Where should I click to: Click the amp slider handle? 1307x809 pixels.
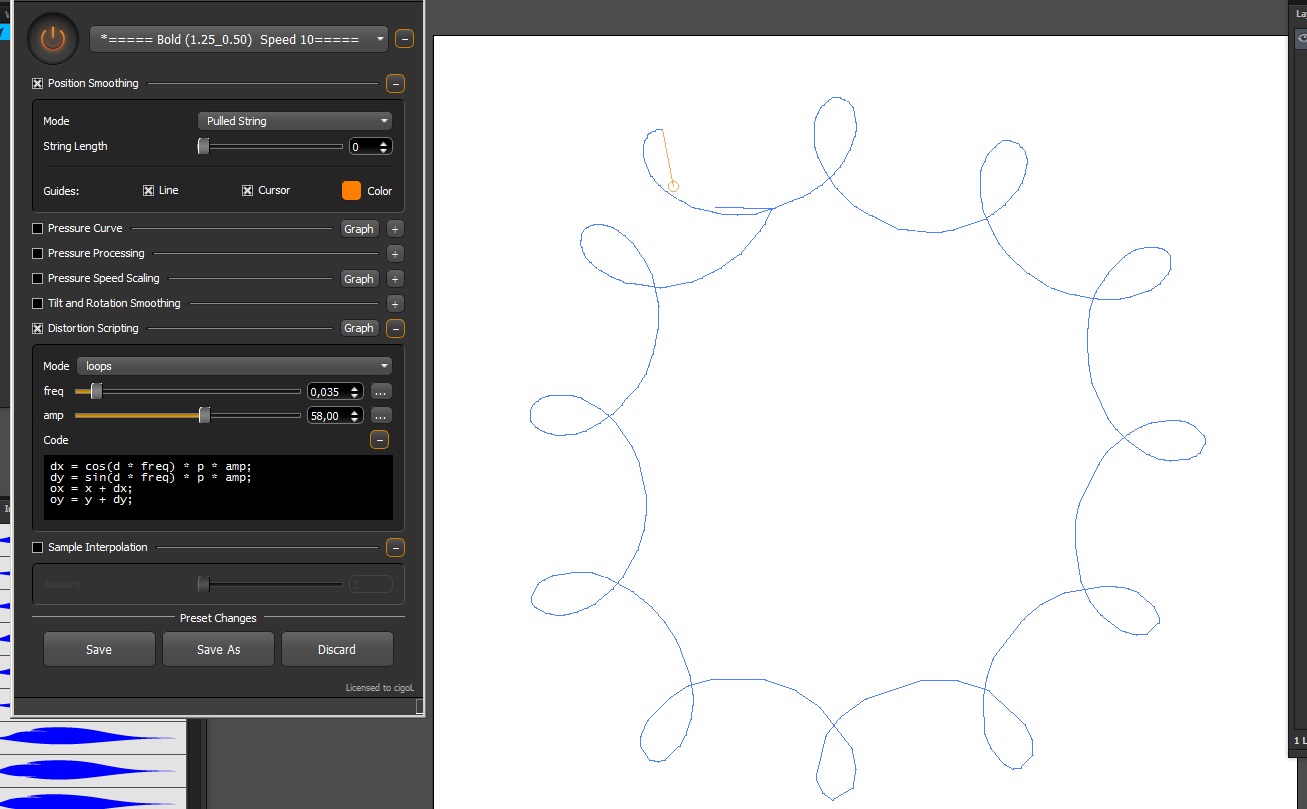pos(204,415)
